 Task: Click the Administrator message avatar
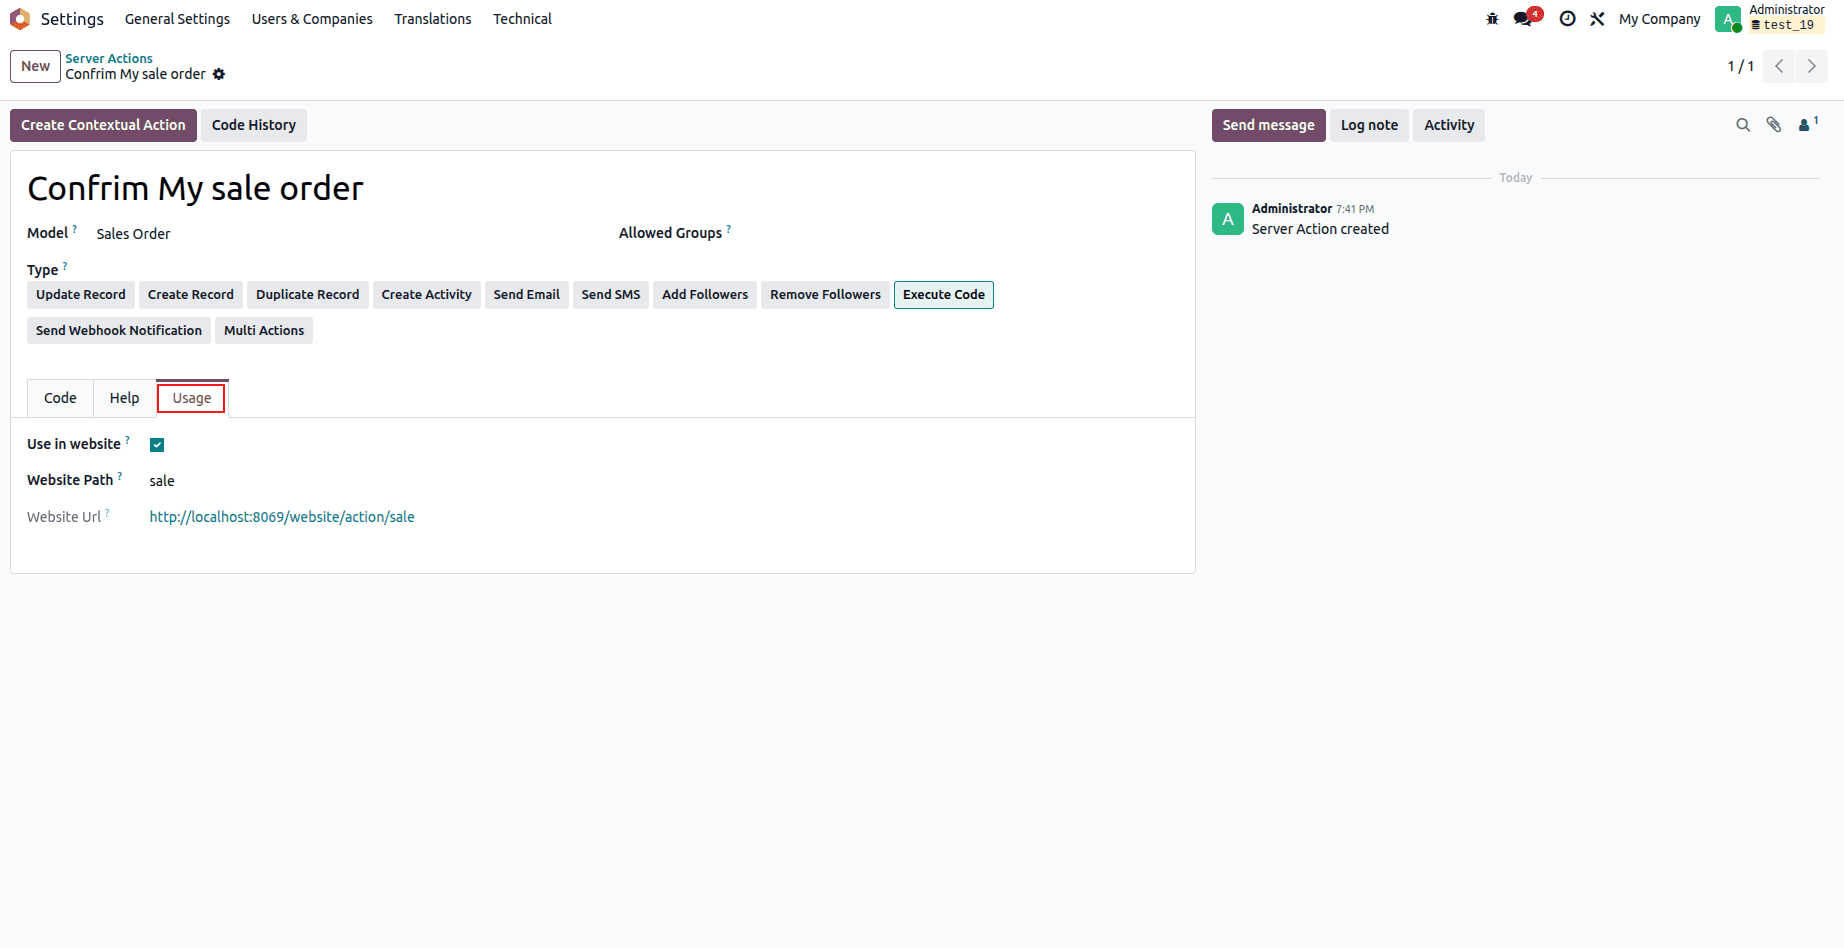(x=1228, y=219)
